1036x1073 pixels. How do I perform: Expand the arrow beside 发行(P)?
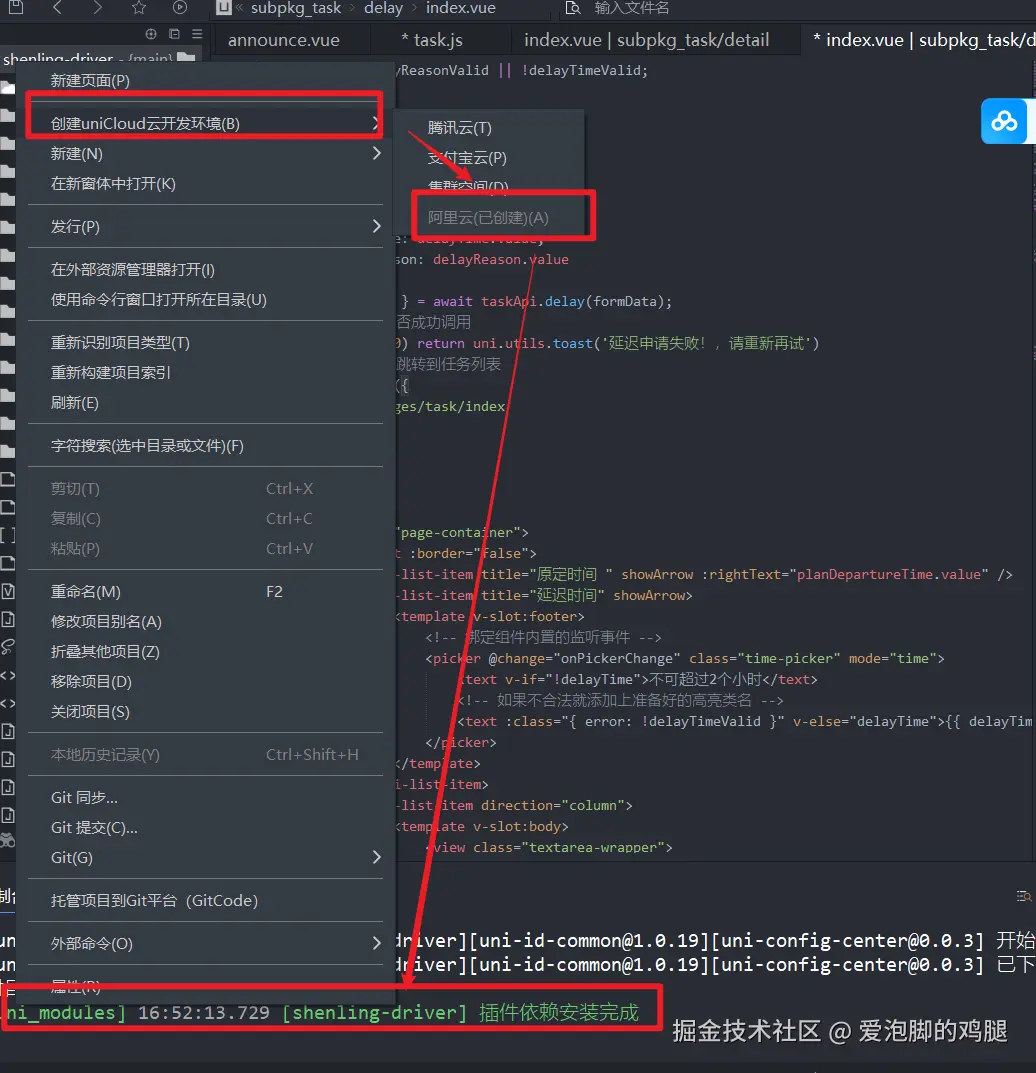(376, 226)
